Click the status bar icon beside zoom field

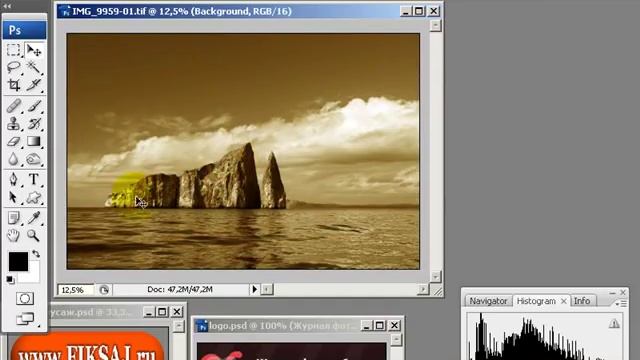pos(104,290)
